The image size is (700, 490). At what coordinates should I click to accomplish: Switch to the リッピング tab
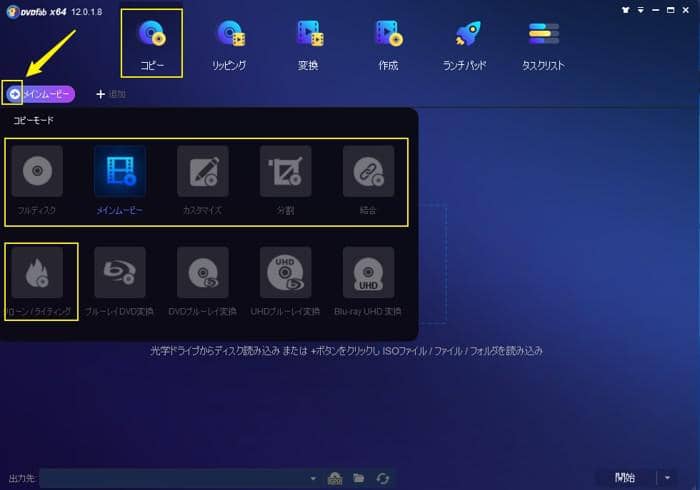[231, 43]
